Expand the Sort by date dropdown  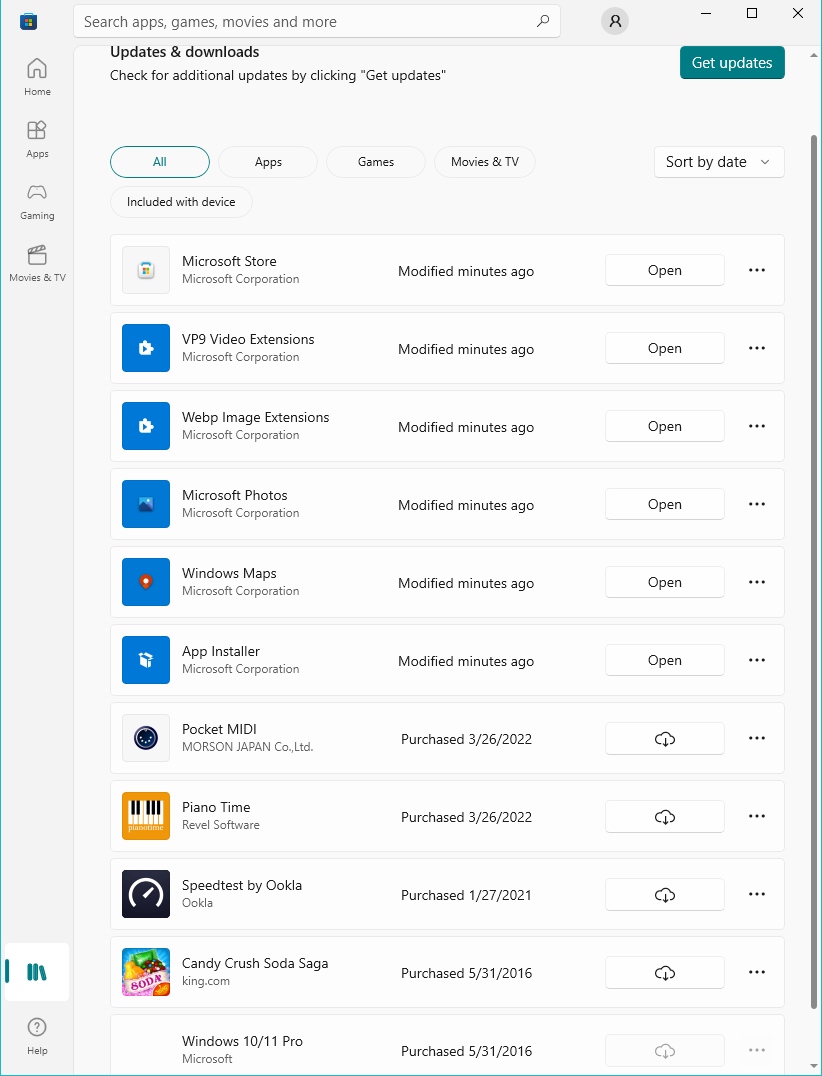(718, 162)
